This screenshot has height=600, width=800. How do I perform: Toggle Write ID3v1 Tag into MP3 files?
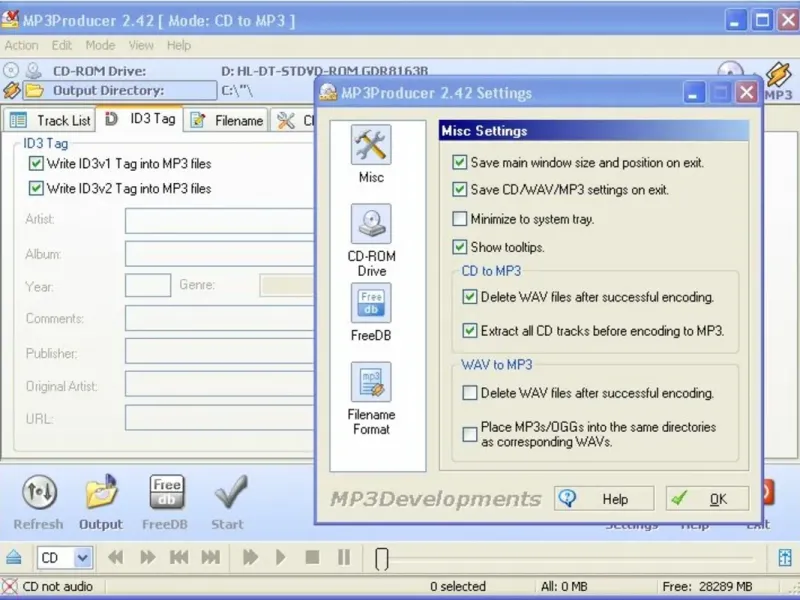coord(36,163)
